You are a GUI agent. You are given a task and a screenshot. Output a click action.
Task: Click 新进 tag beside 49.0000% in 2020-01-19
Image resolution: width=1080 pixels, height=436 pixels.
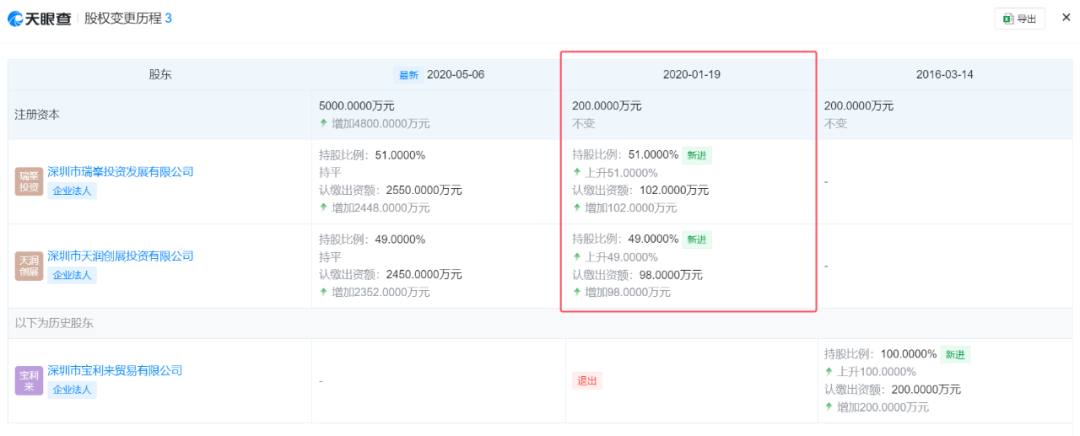(x=697, y=239)
